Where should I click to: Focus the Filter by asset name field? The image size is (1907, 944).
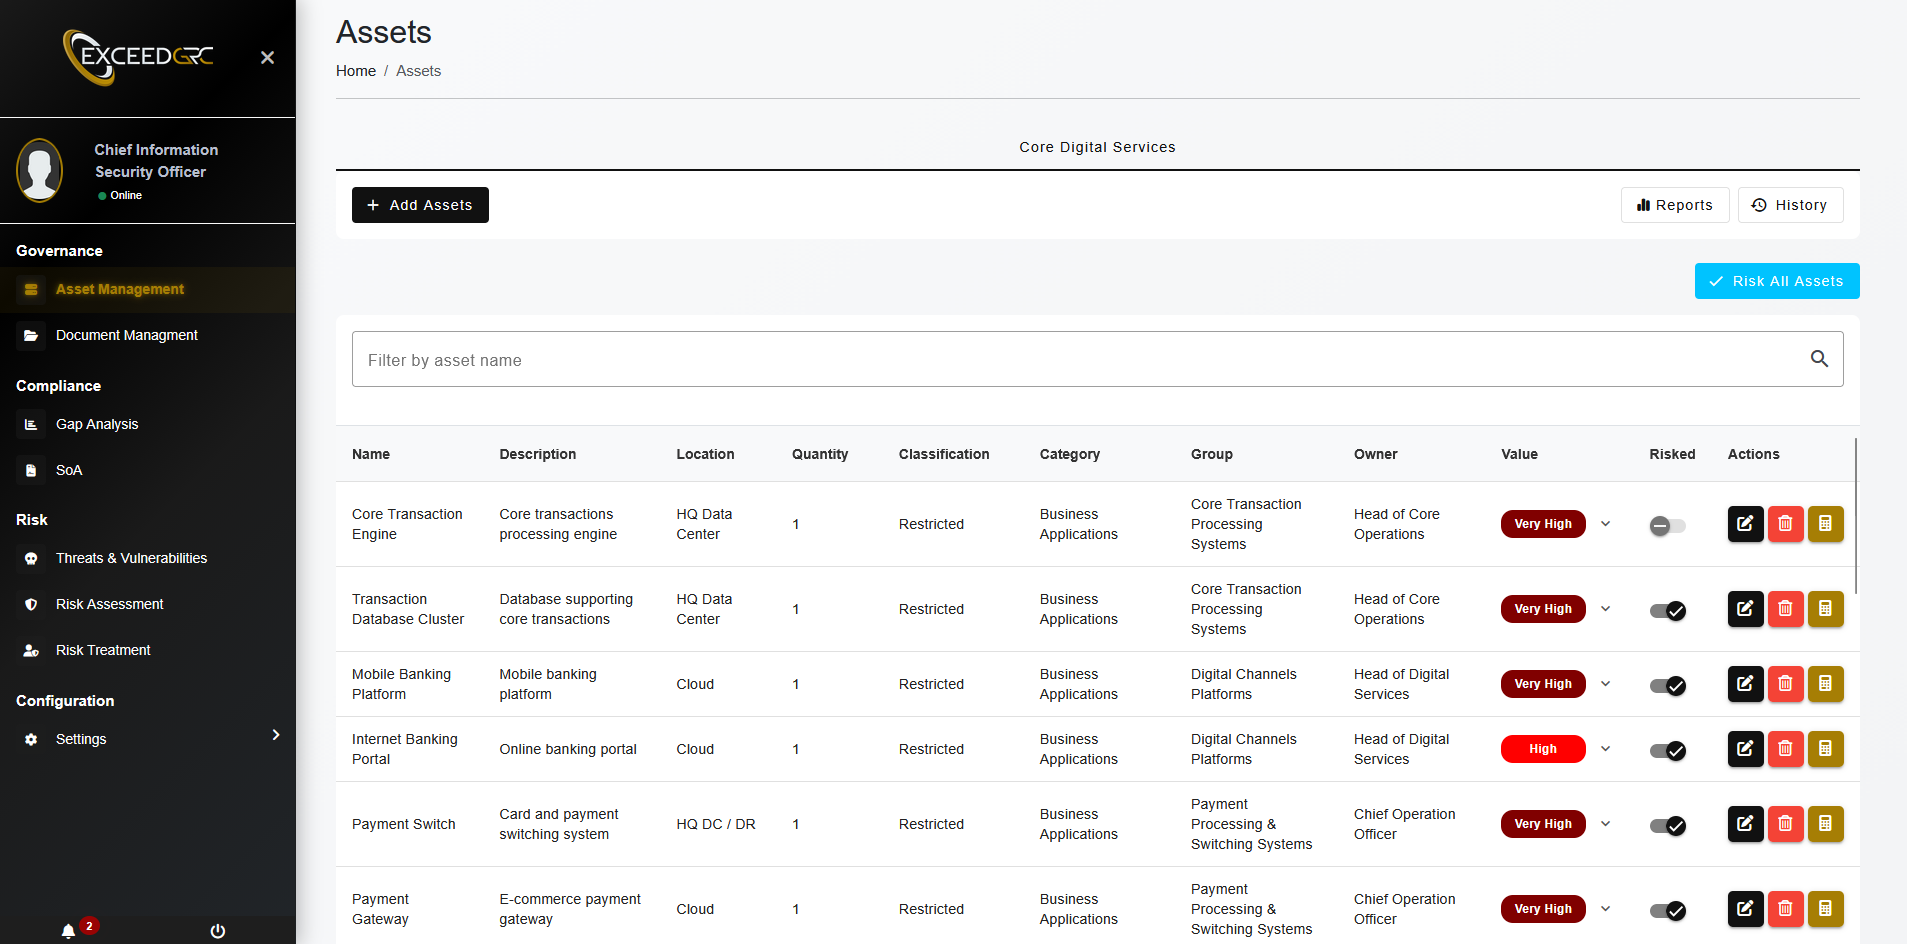(x=1080, y=360)
